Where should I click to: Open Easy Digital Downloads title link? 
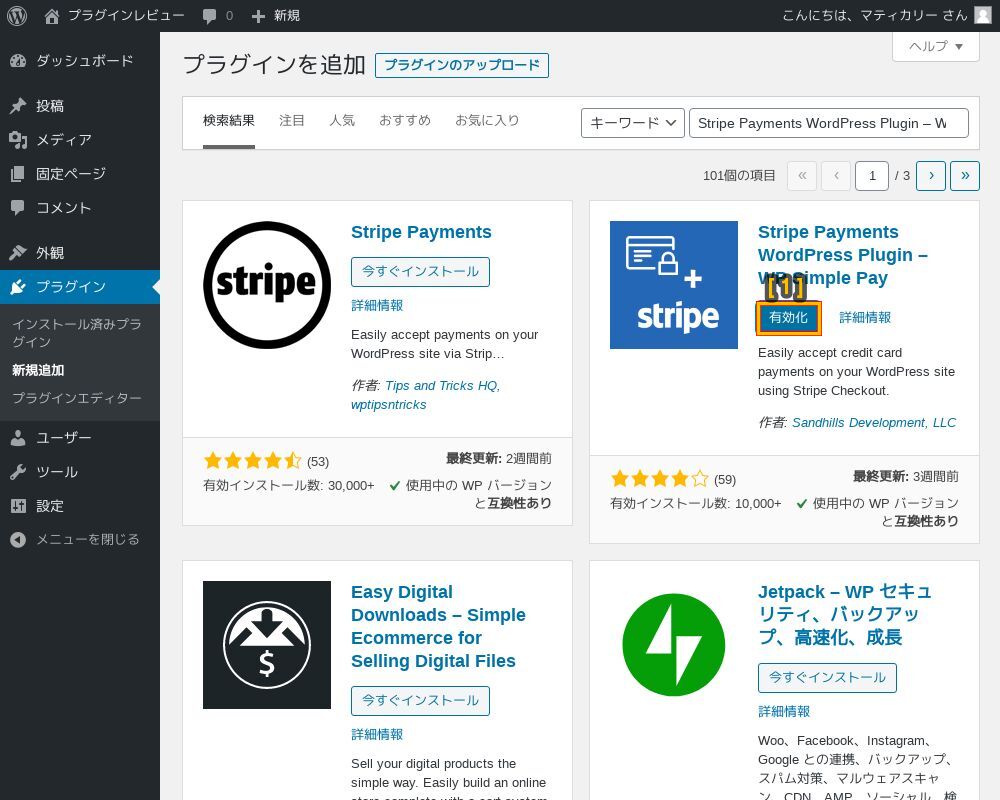pyautogui.click(x=439, y=626)
